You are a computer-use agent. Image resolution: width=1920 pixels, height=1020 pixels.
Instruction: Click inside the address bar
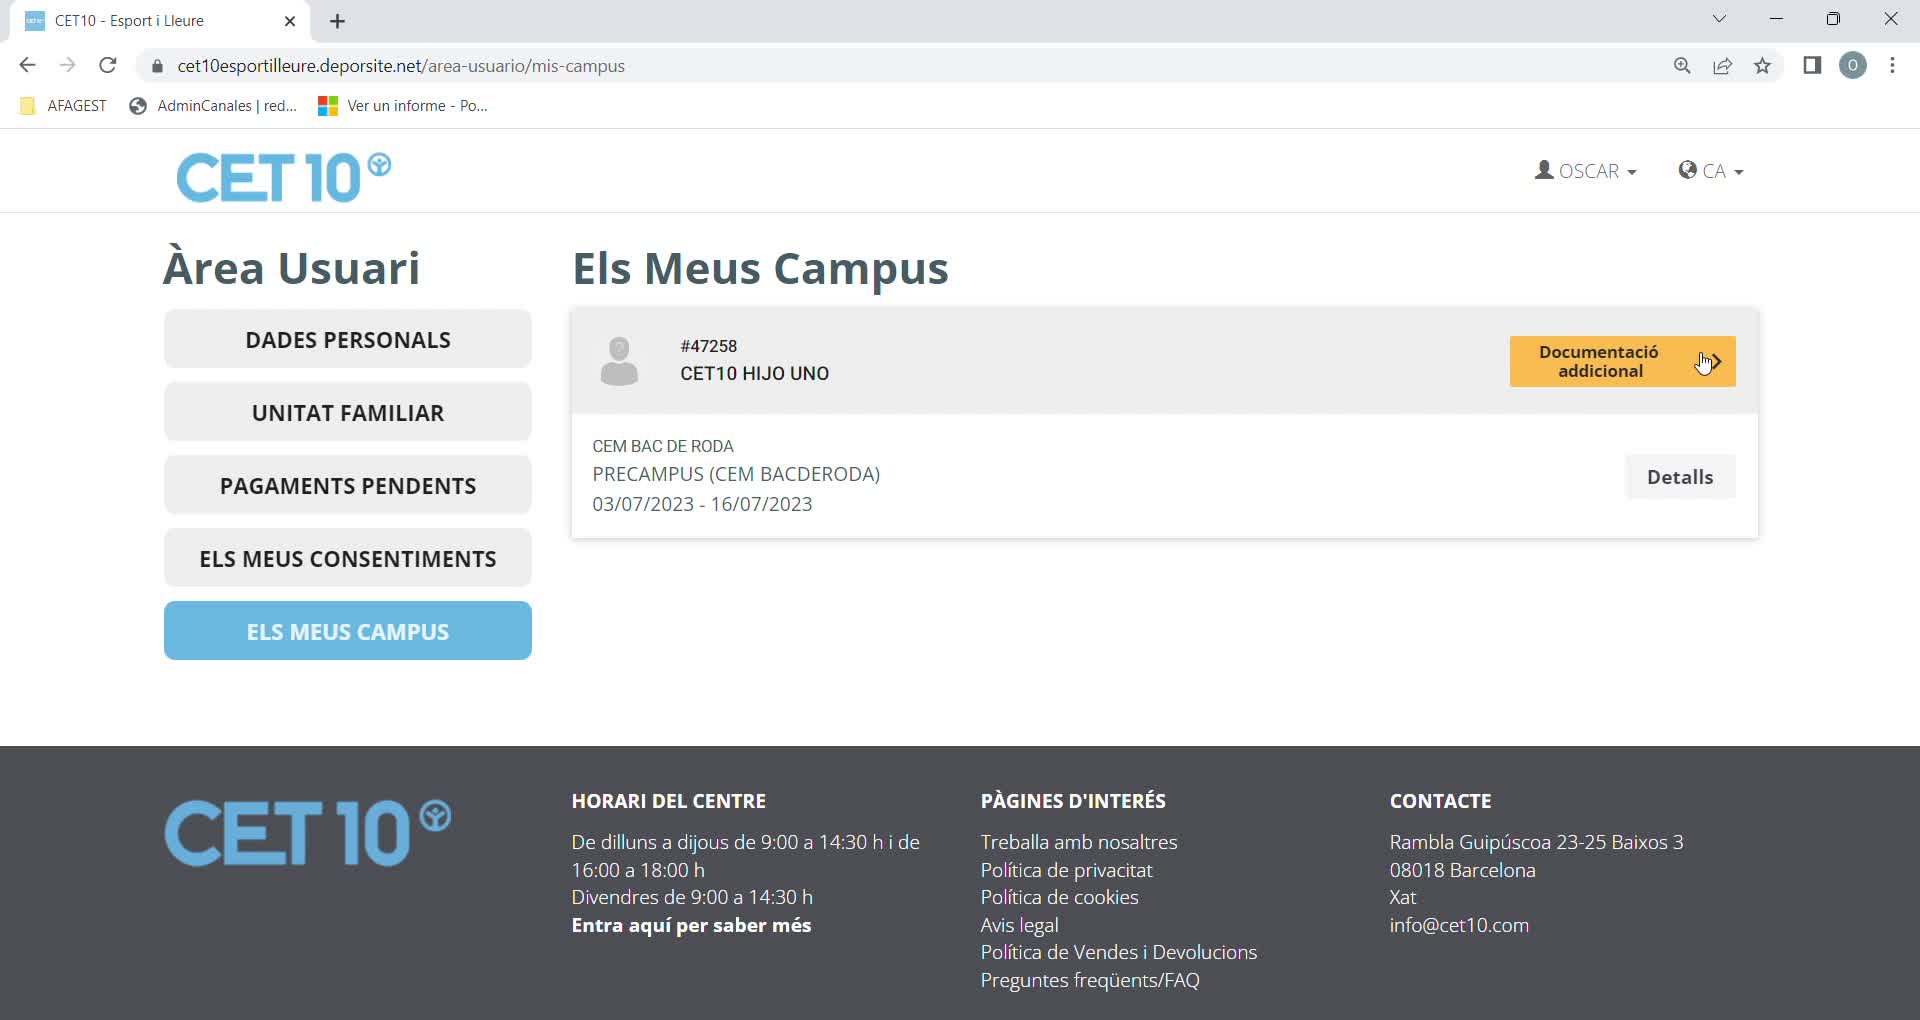click(700, 66)
